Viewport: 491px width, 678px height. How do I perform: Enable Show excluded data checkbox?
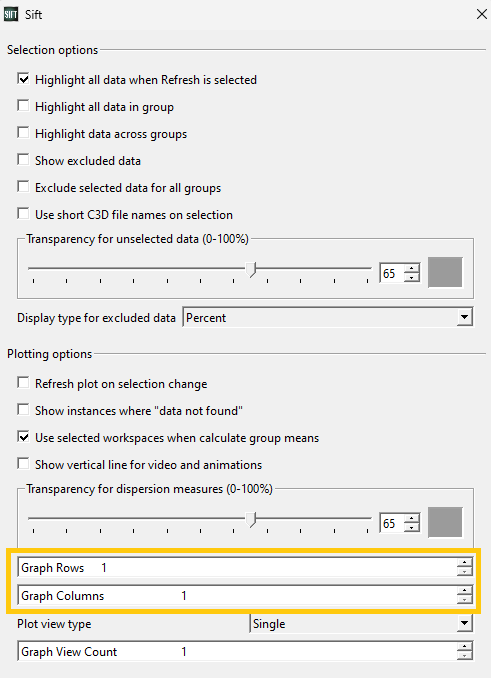coord(23,160)
